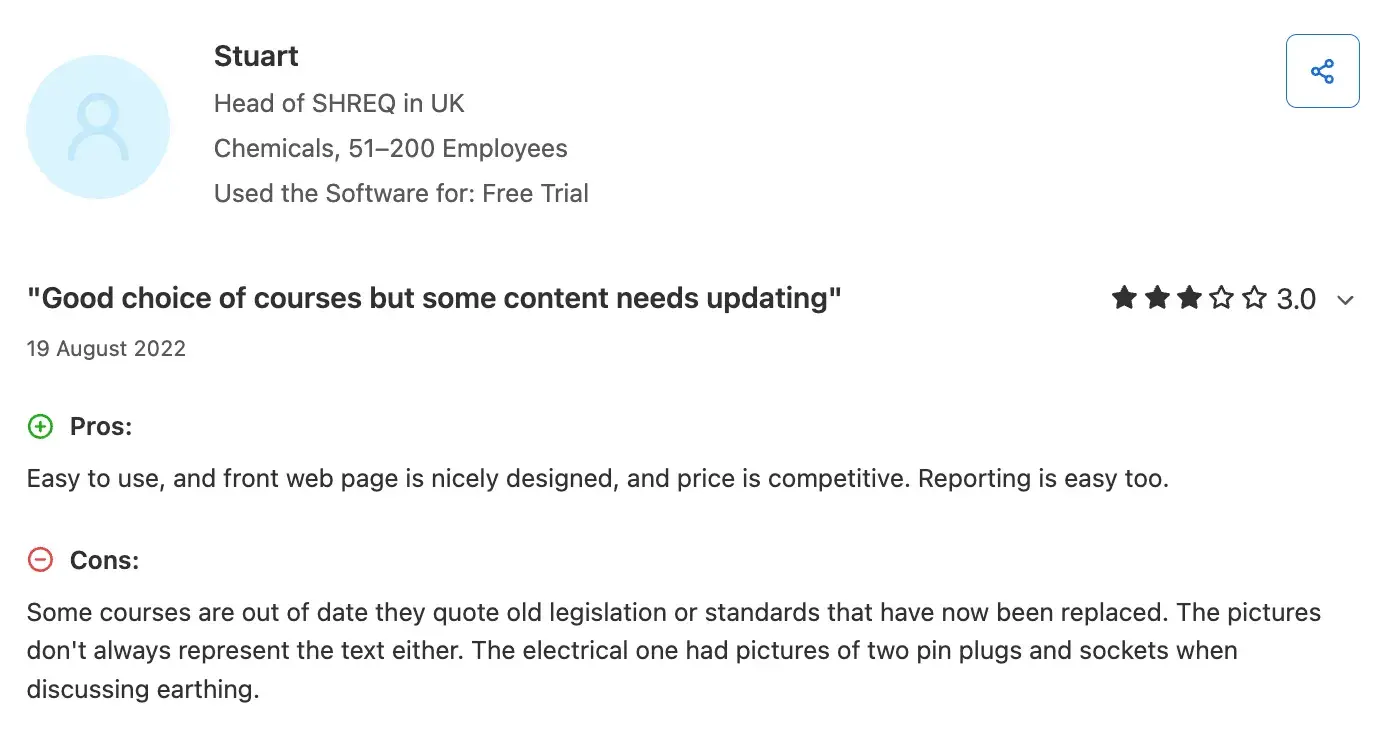Image resolution: width=1392 pixels, height=746 pixels.
Task: Click the Head of SHREQ job title
Action: click(339, 103)
